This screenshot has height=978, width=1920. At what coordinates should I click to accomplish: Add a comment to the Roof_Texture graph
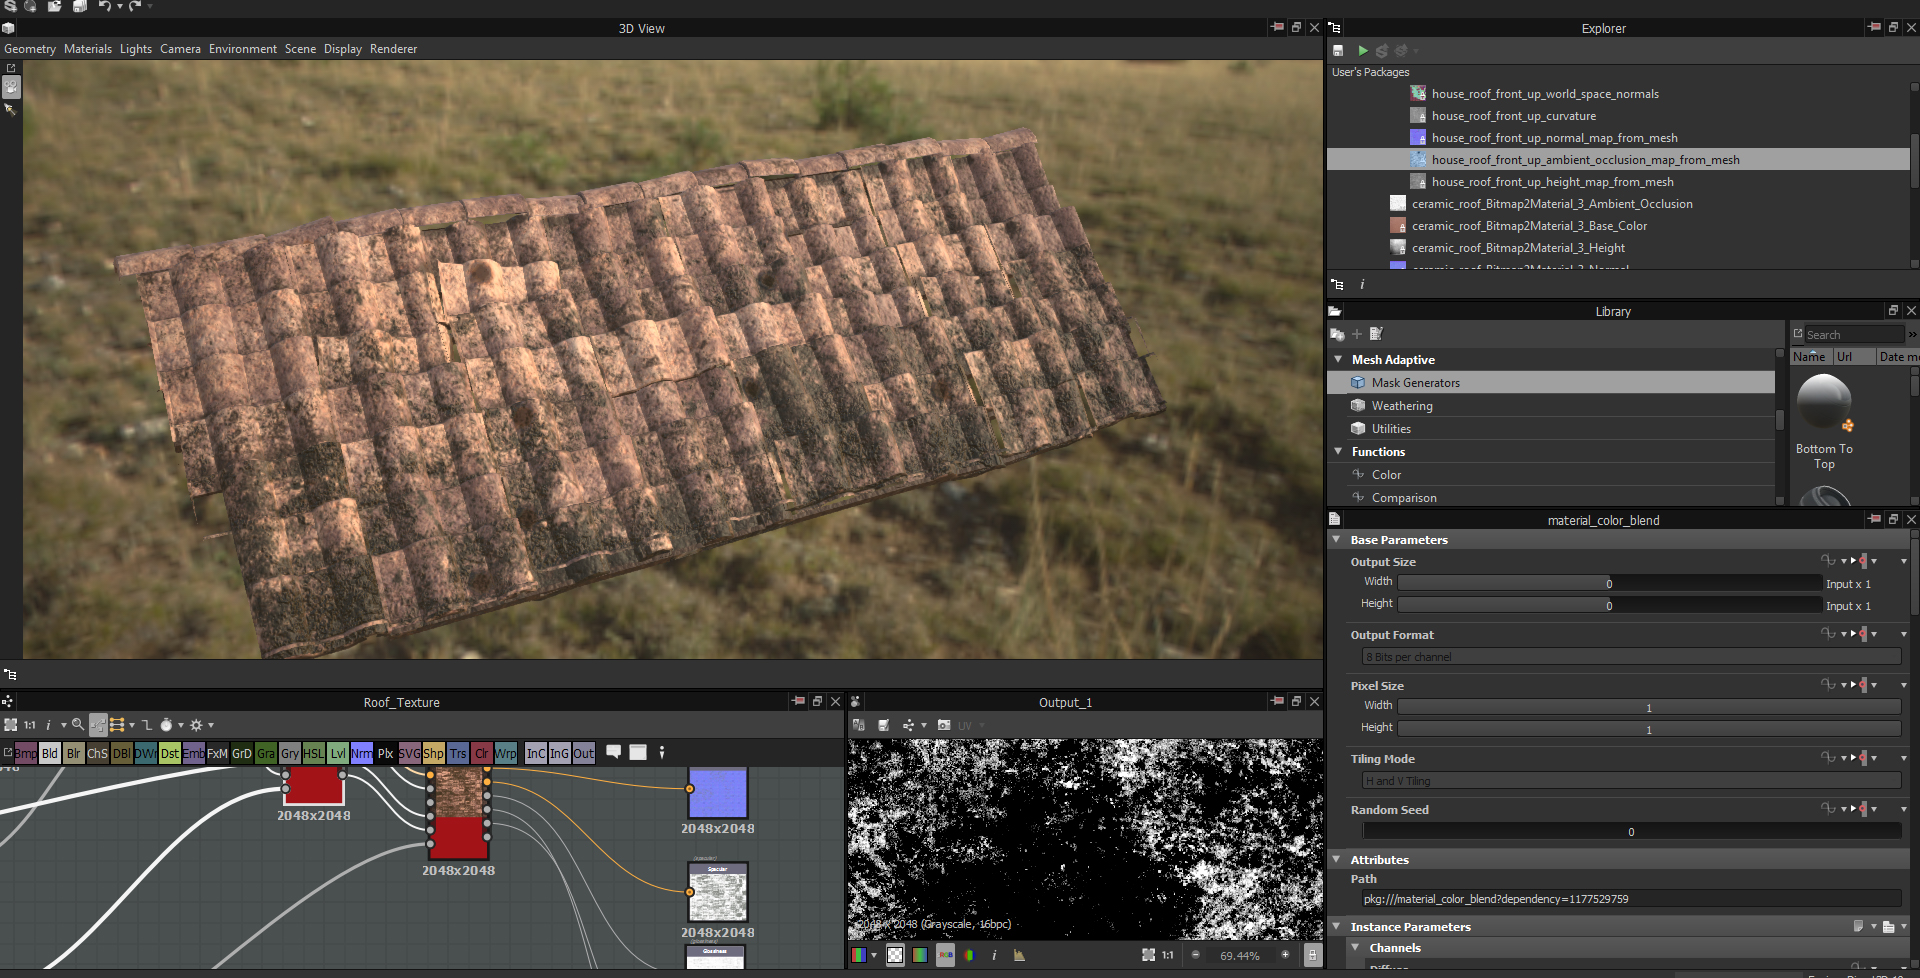(614, 752)
